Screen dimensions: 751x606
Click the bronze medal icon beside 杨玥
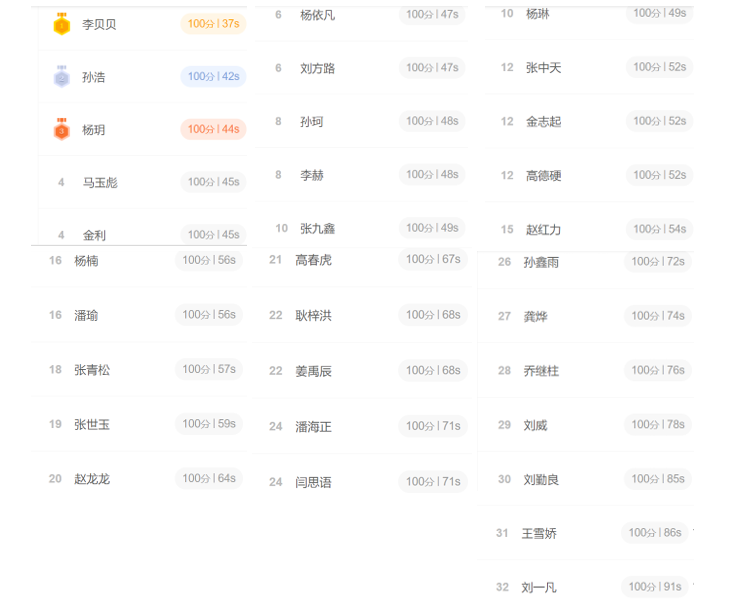(x=62, y=129)
